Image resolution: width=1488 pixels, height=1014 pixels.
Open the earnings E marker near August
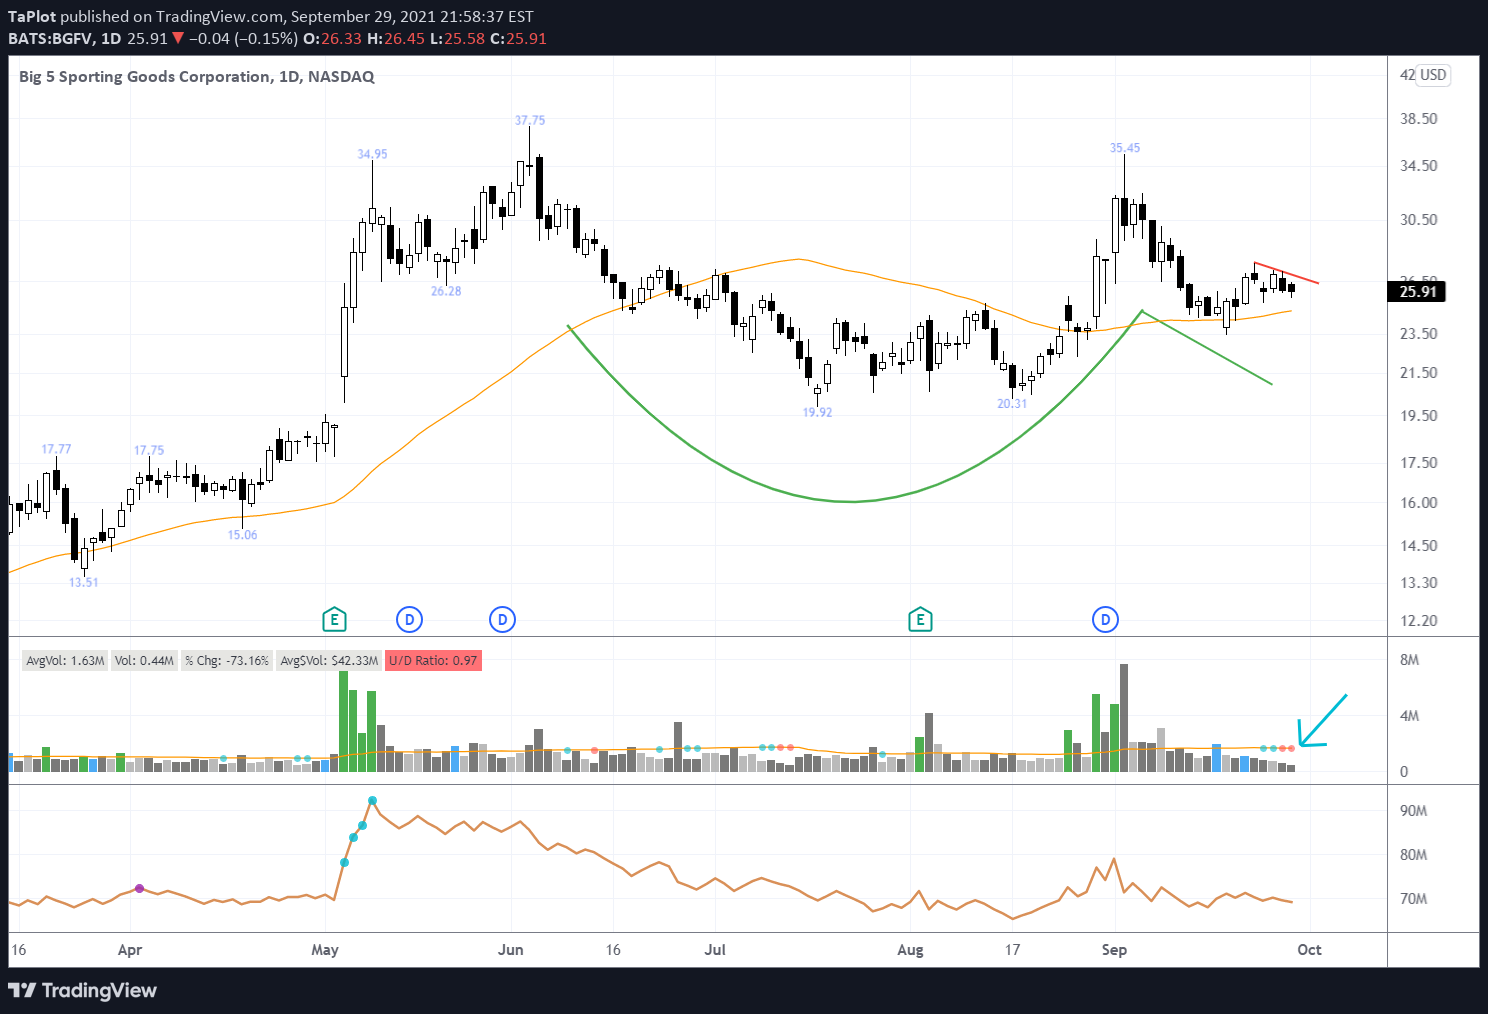(920, 620)
